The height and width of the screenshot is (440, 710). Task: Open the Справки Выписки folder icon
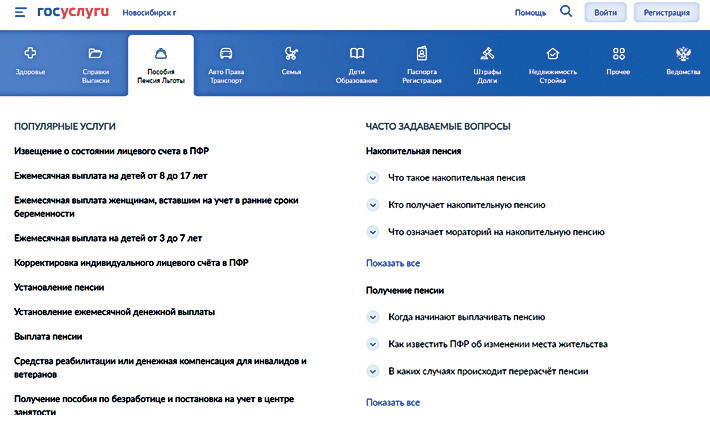[x=95, y=53]
